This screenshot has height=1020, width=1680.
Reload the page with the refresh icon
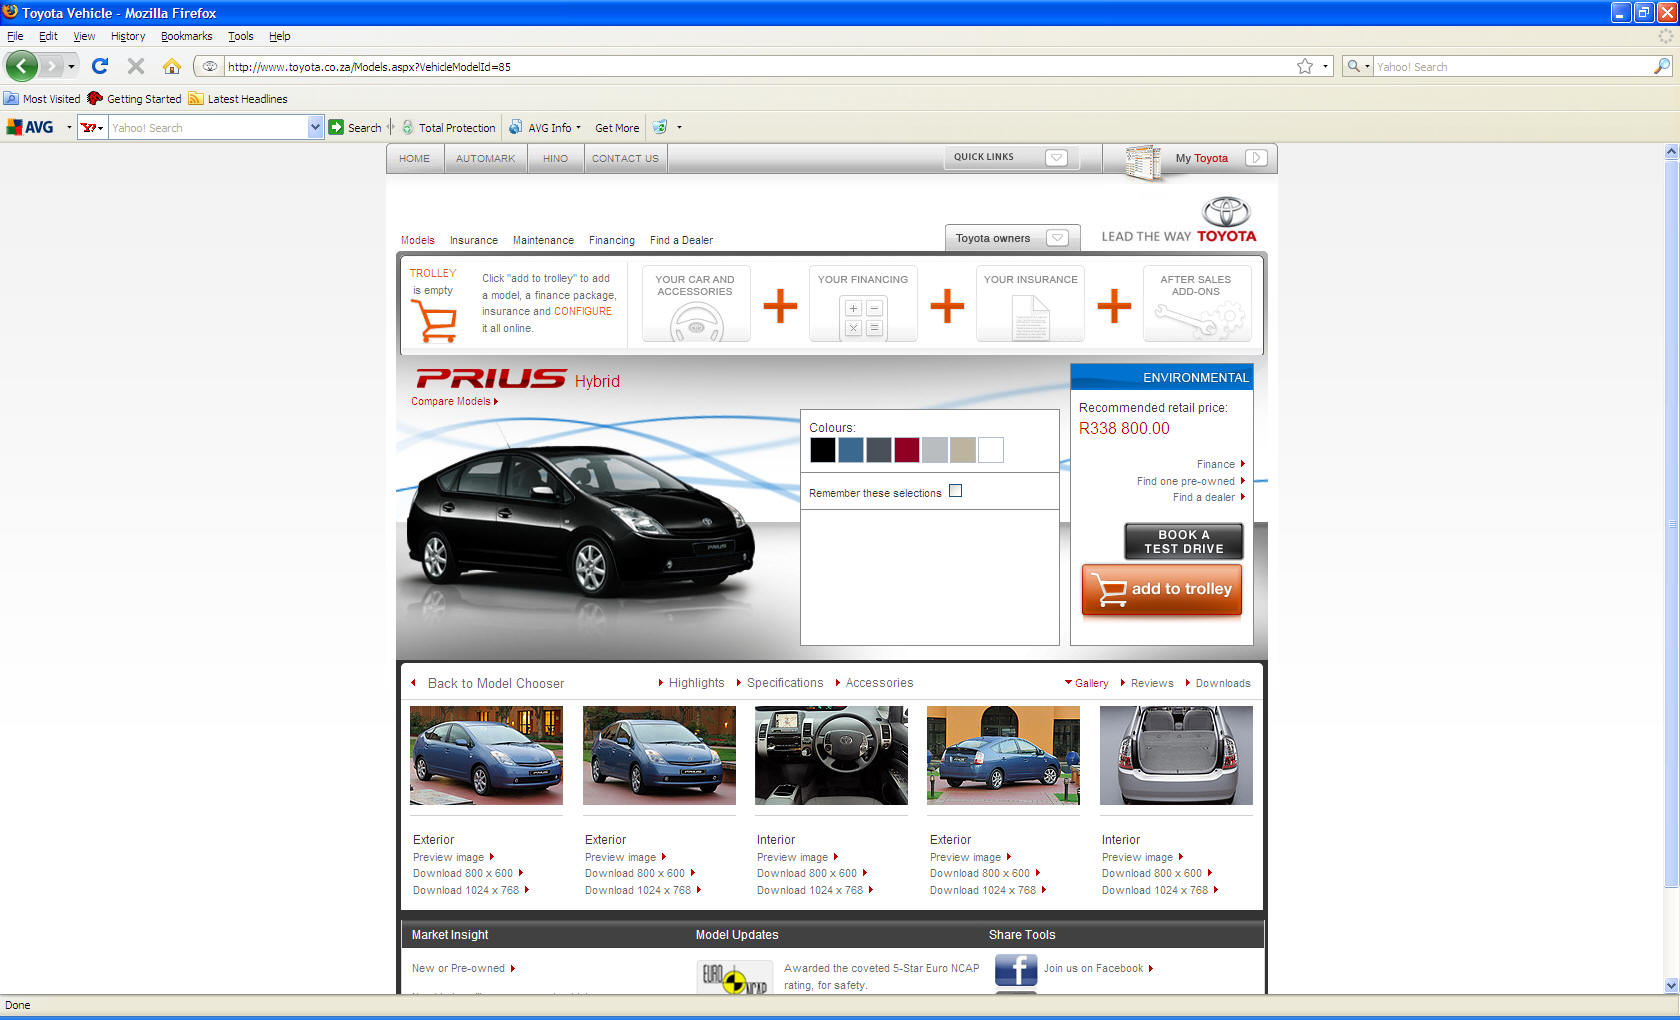click(99, 66)
